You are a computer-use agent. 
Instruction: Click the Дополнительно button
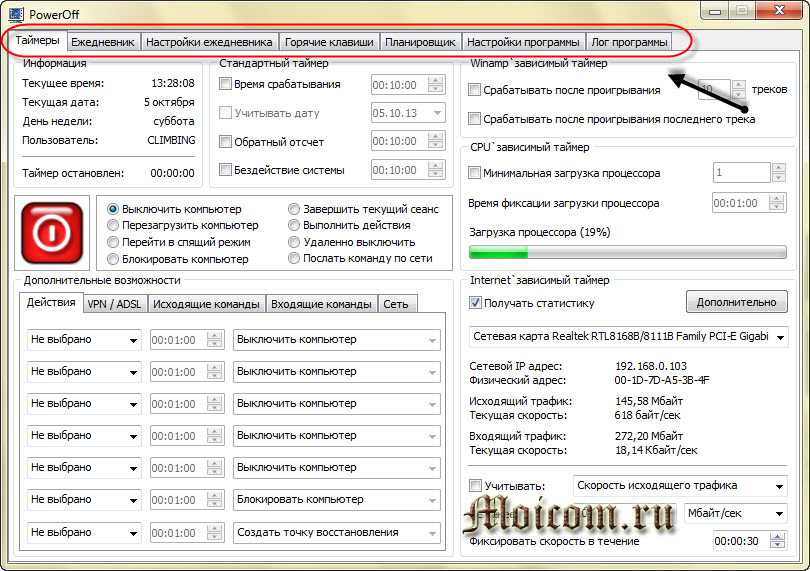(736, 302)
